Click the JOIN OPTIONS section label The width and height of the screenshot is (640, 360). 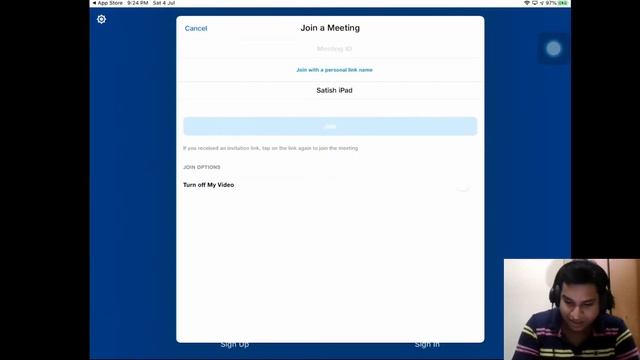202,167
